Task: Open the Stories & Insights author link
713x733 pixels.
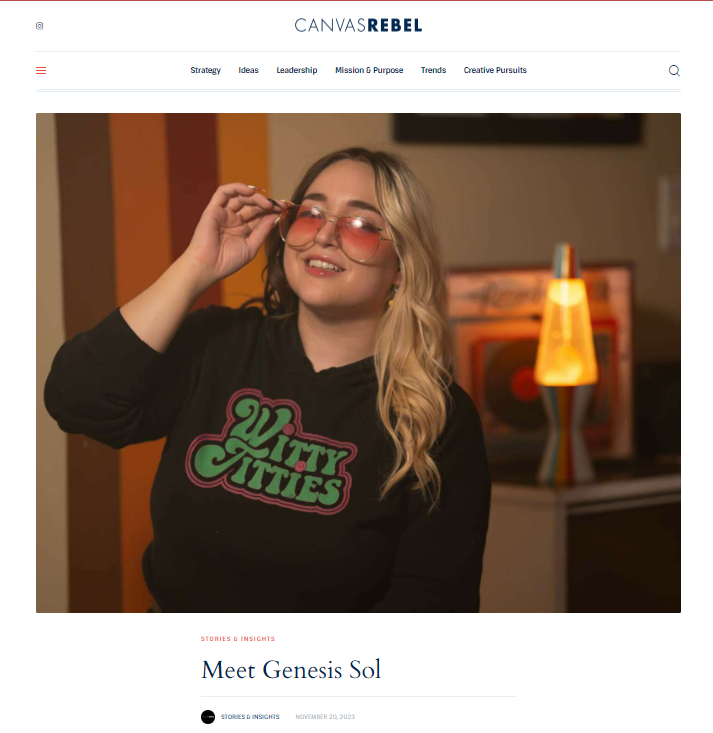Action: click(x=250, y=717)
